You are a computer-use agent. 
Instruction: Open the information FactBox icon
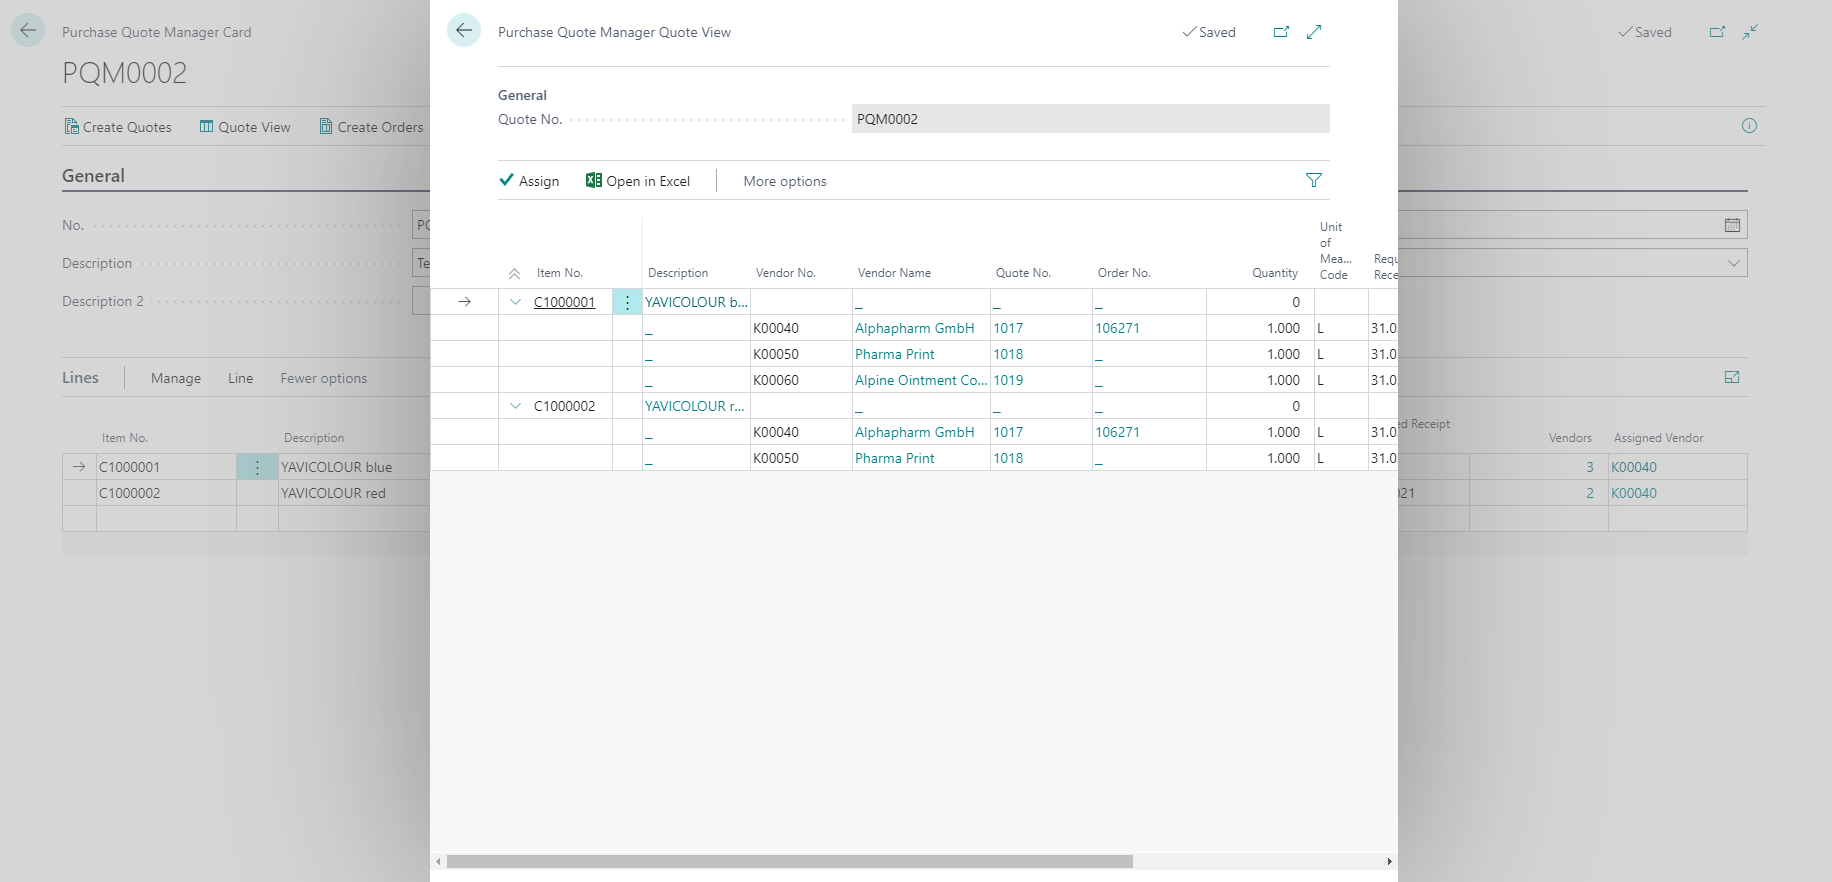pyautogui.click(x=1749, y=125)
